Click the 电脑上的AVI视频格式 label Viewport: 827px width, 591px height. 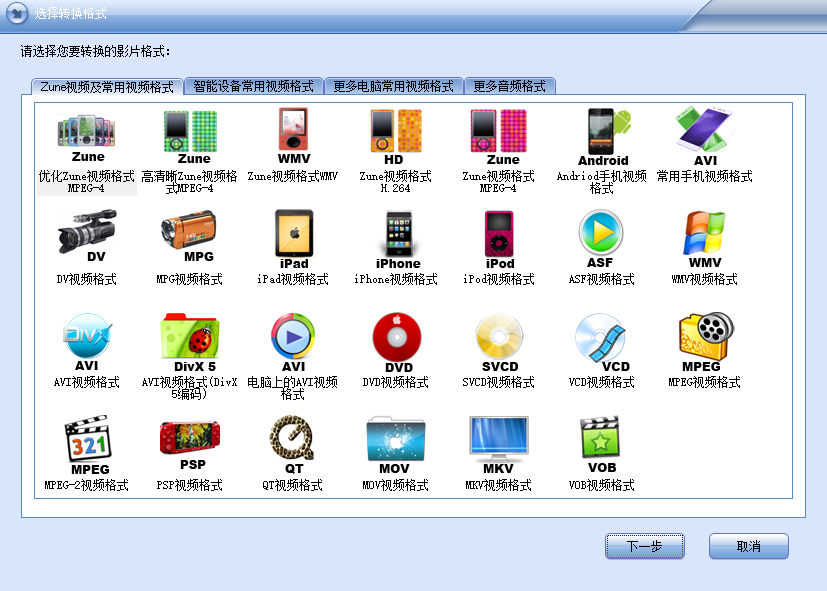(x=292, y=387)
